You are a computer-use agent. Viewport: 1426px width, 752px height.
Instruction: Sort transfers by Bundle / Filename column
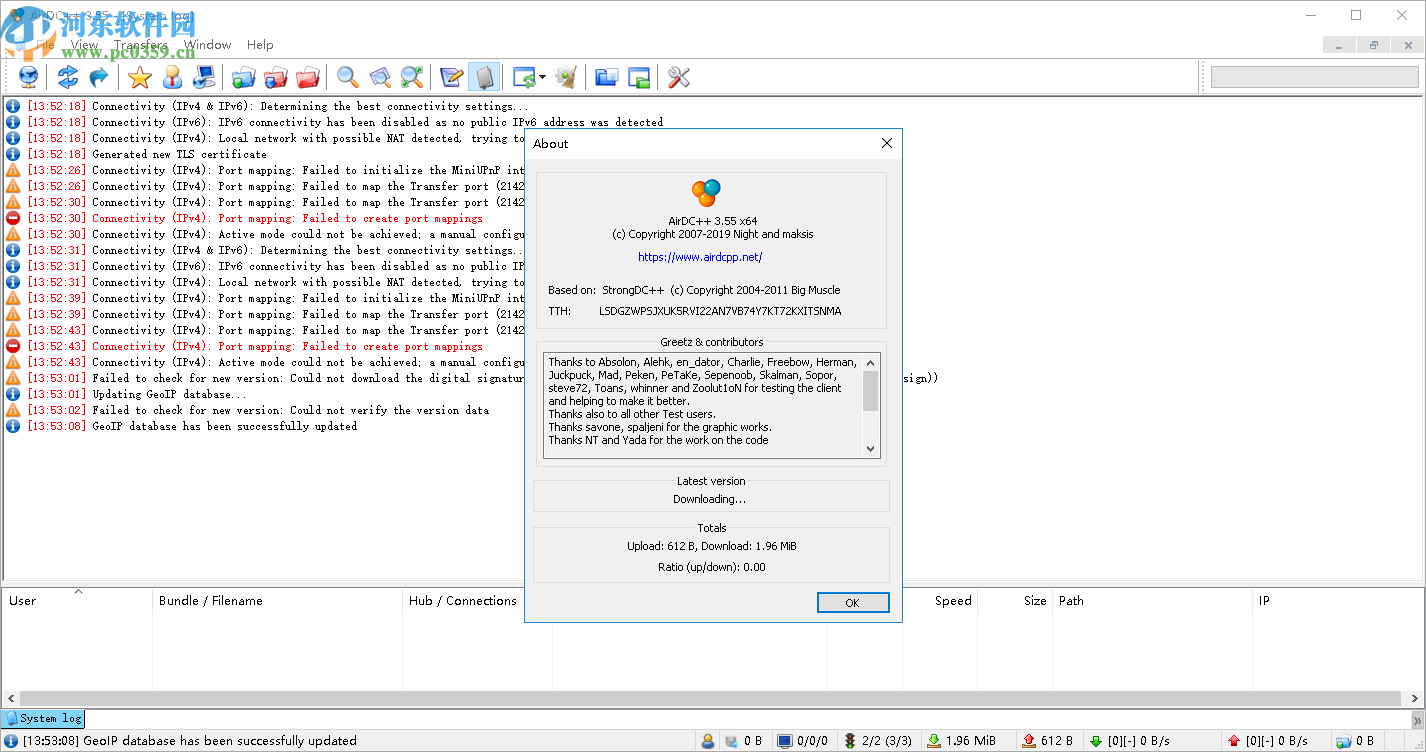point(277,601)
